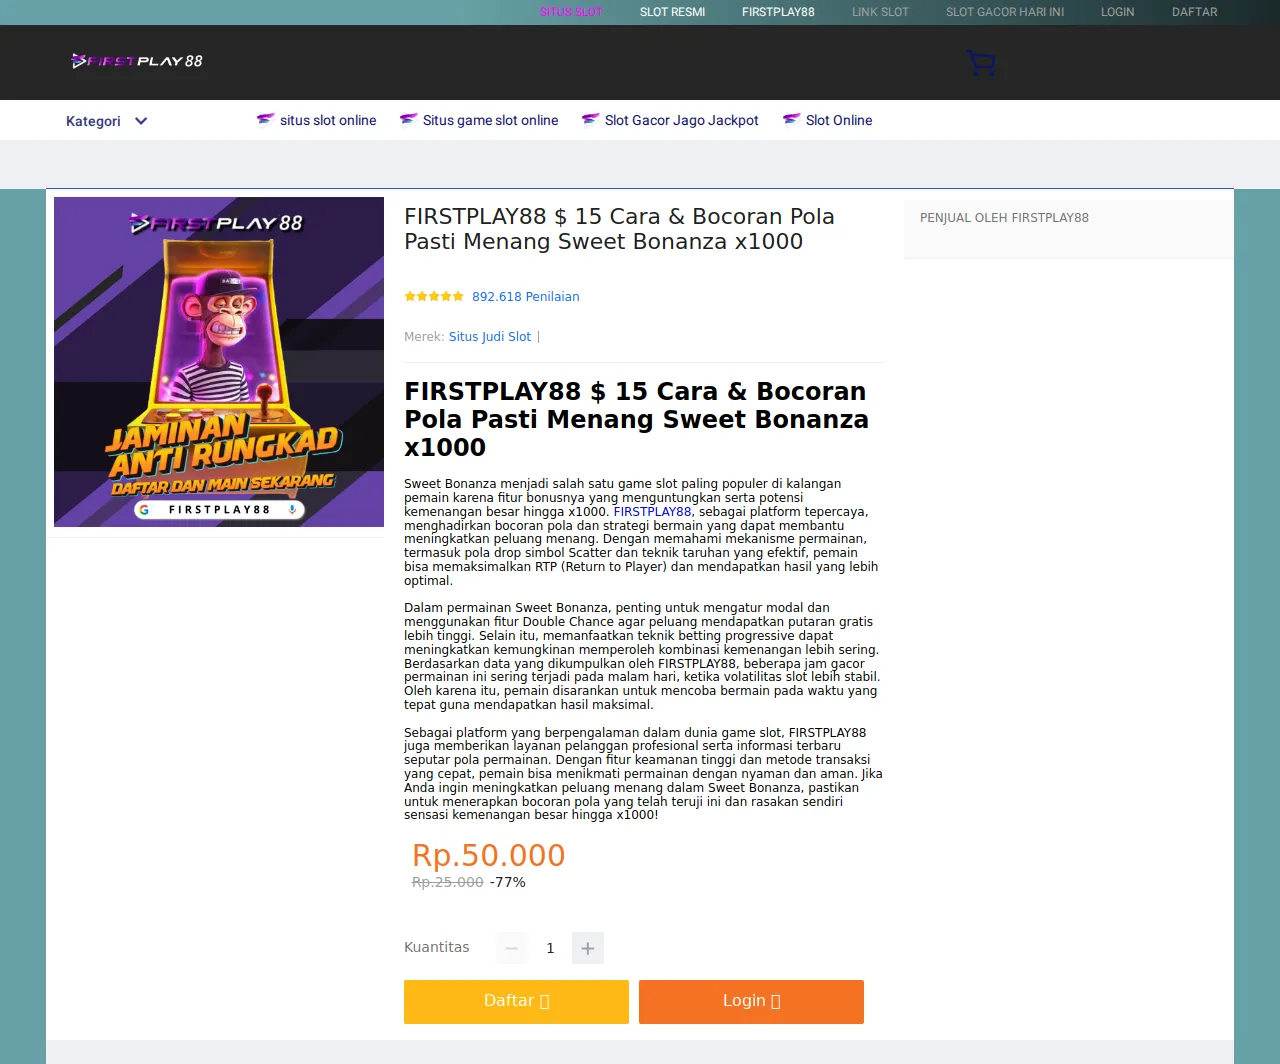Click the FIRSTPLAY88 logo in header
Viewport: 1280px width, 1064px height.
point(137,61)
